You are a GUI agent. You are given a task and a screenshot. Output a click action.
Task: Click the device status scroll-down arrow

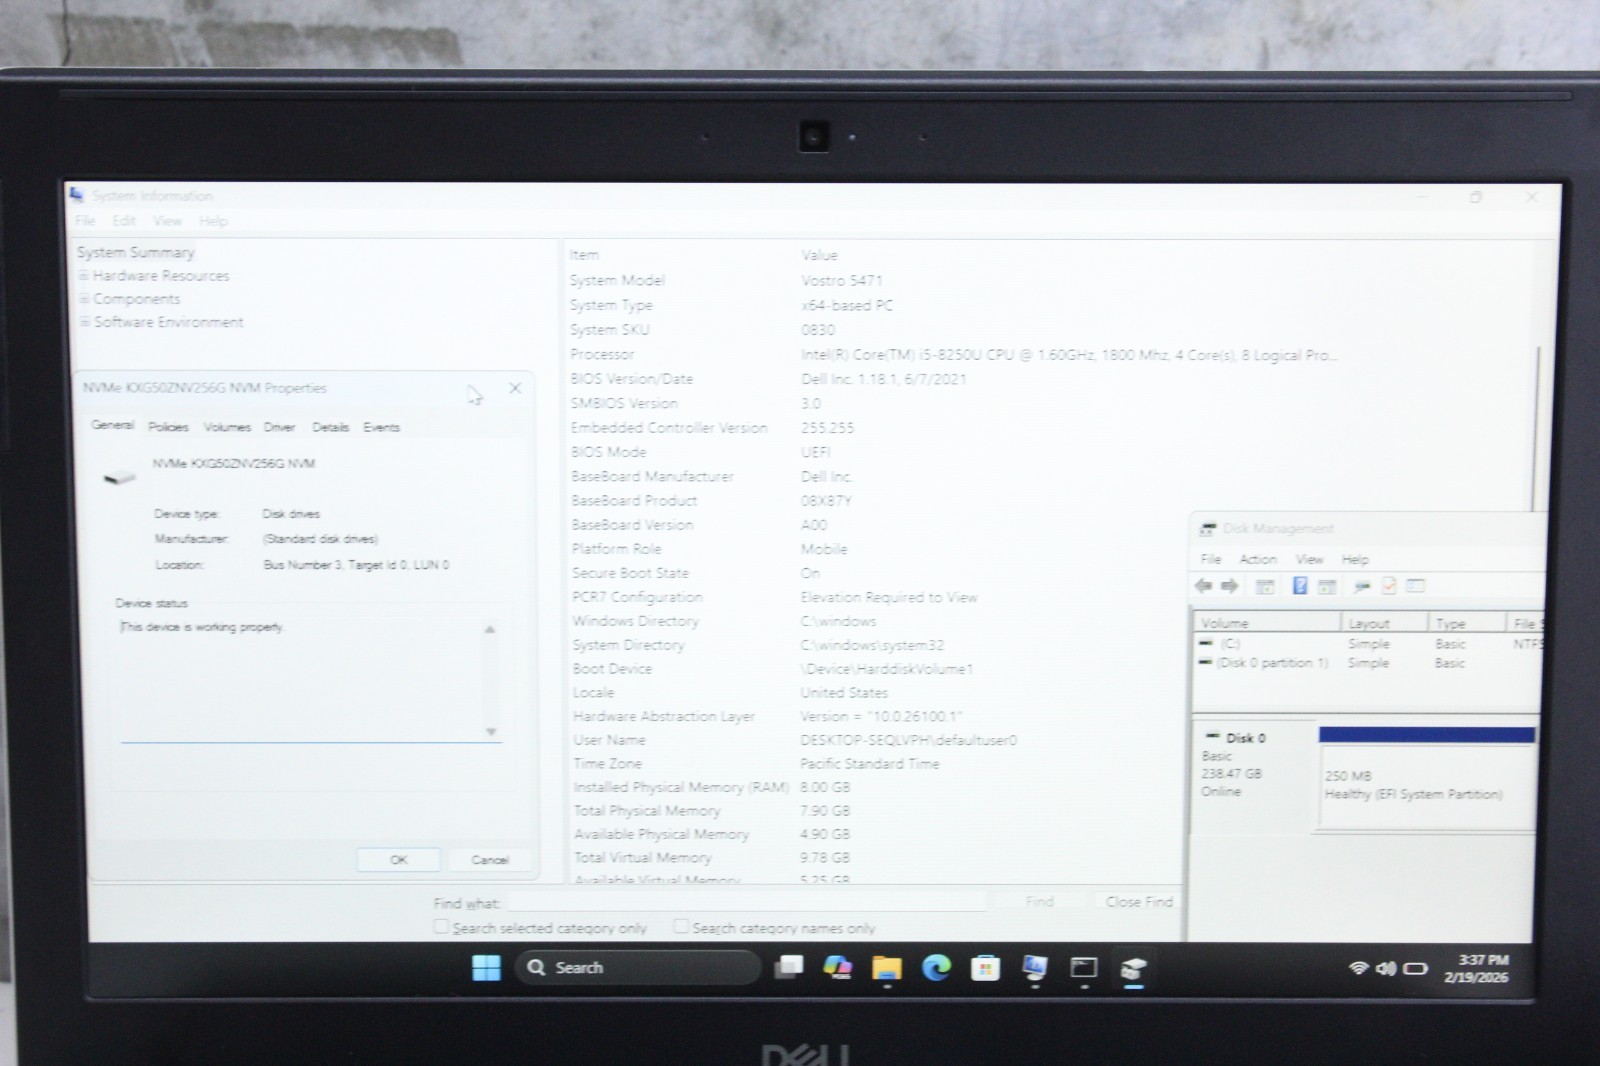click(490, 732)
